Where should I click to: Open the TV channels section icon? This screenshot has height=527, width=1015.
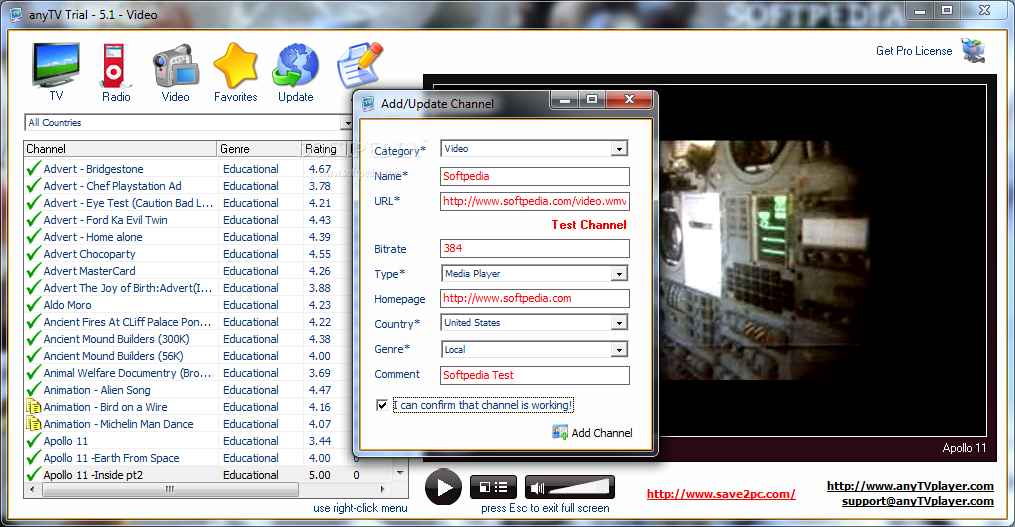click(x=56, y=65)
